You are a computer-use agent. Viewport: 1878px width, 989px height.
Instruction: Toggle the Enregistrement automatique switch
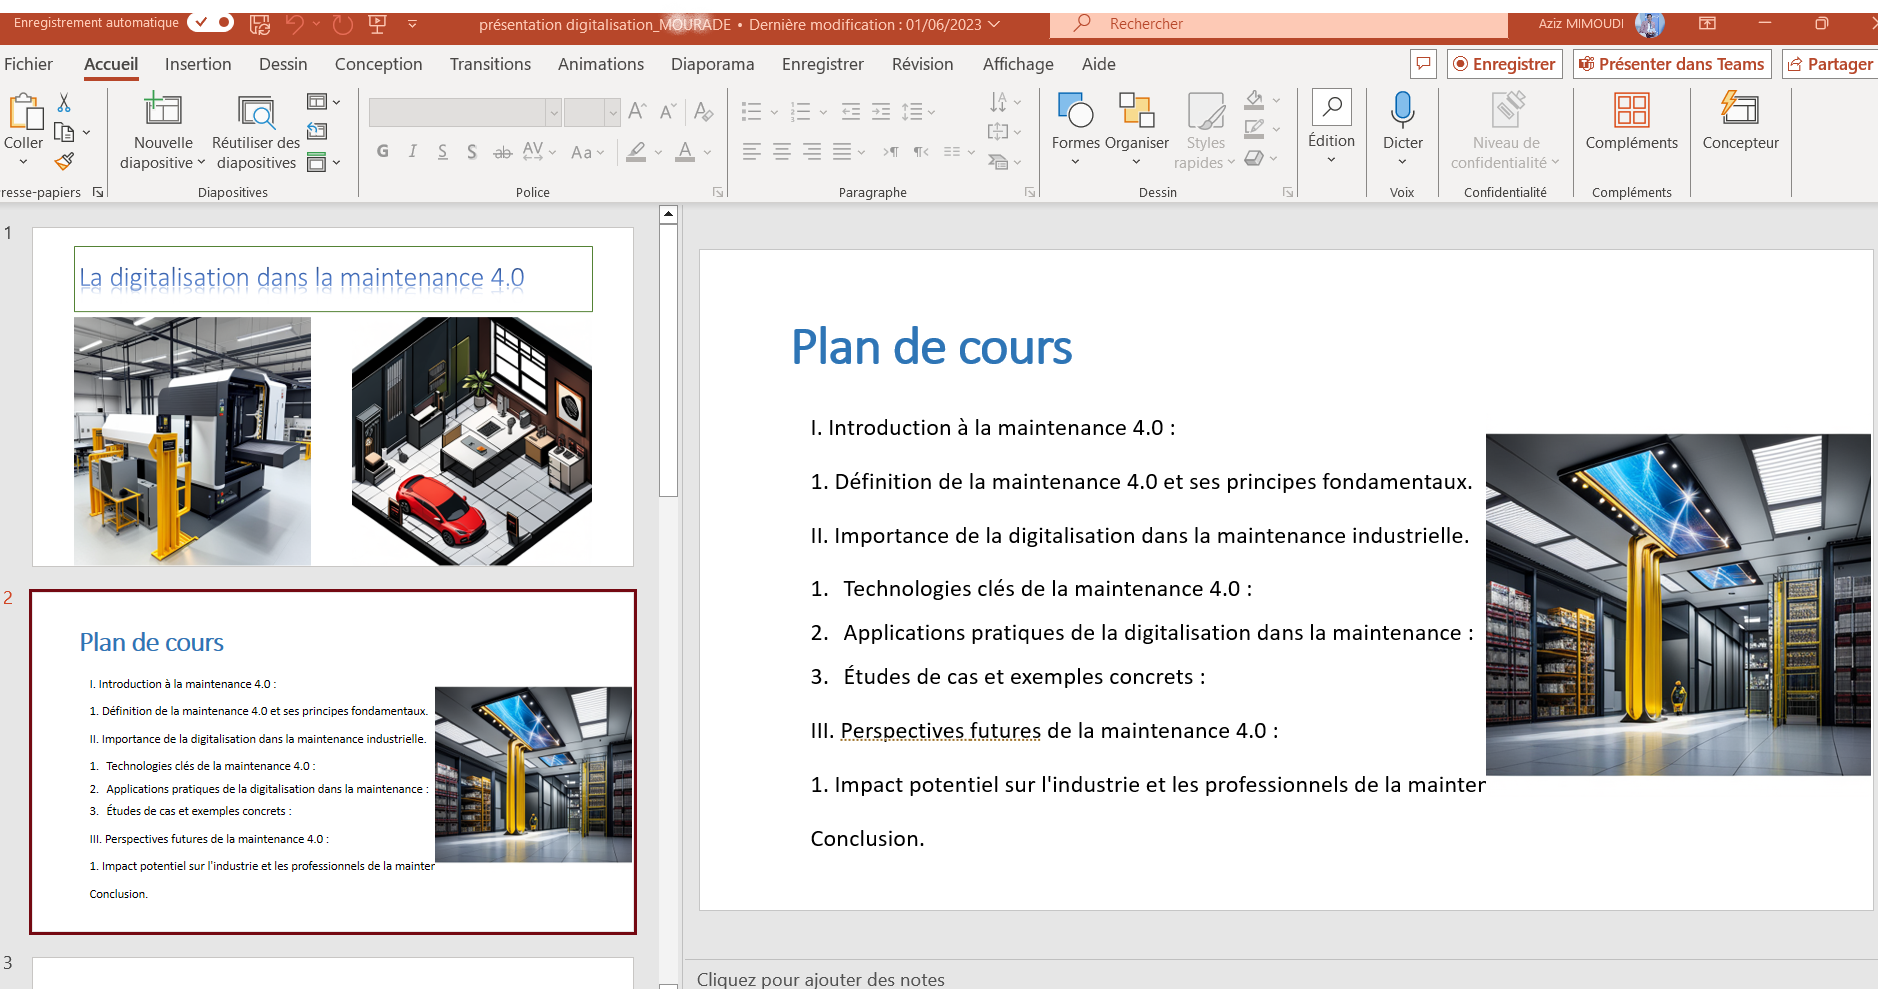pos(210,22)
